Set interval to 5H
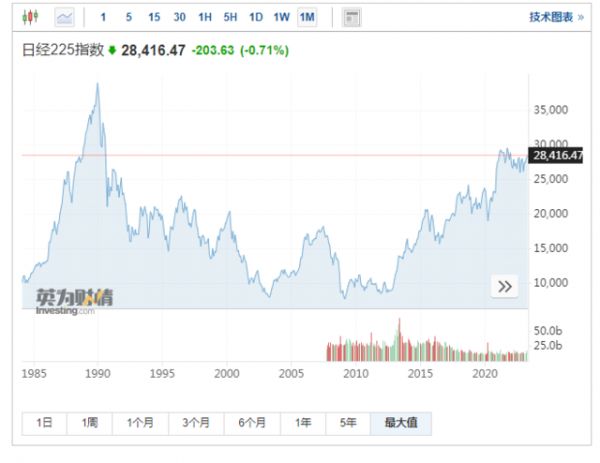 coord(231,17)
